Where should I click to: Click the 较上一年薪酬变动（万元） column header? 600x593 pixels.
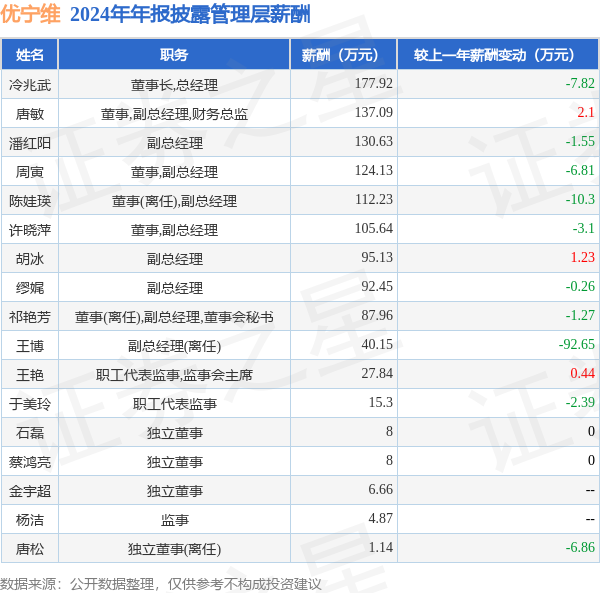[498, 55]
